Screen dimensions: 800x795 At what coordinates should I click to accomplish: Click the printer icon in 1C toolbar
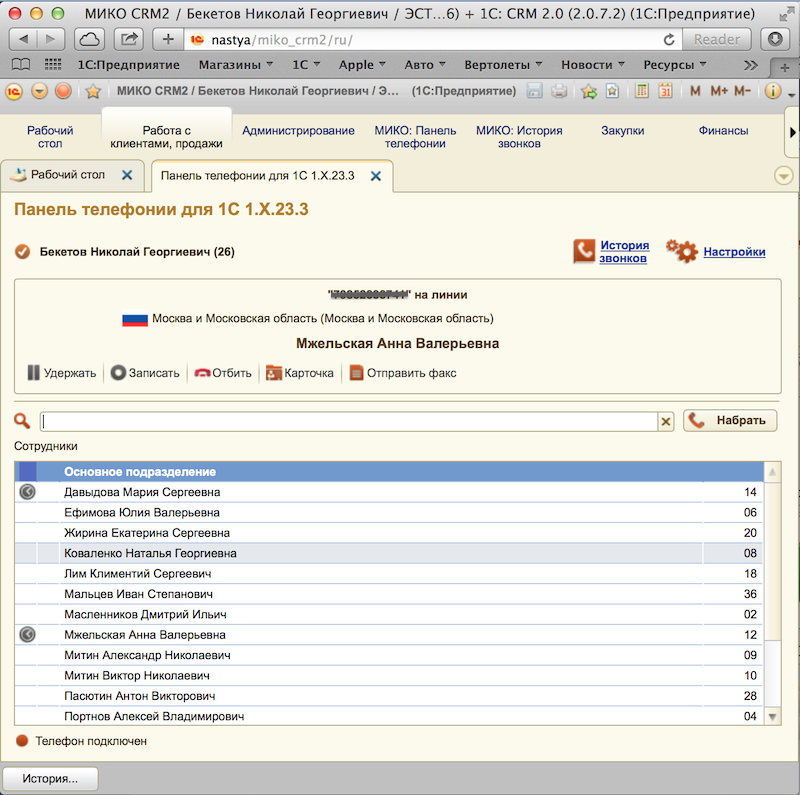click(559, 91)
